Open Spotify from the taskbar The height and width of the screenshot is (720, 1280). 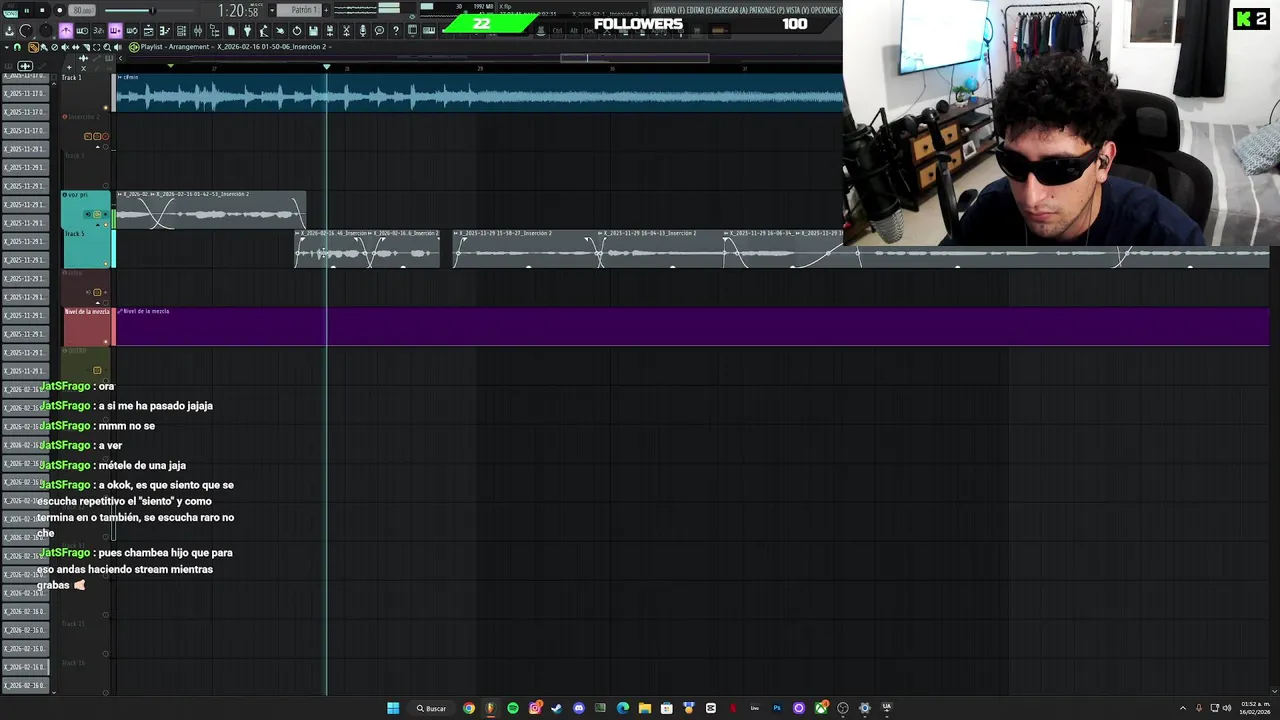point(513,708)
